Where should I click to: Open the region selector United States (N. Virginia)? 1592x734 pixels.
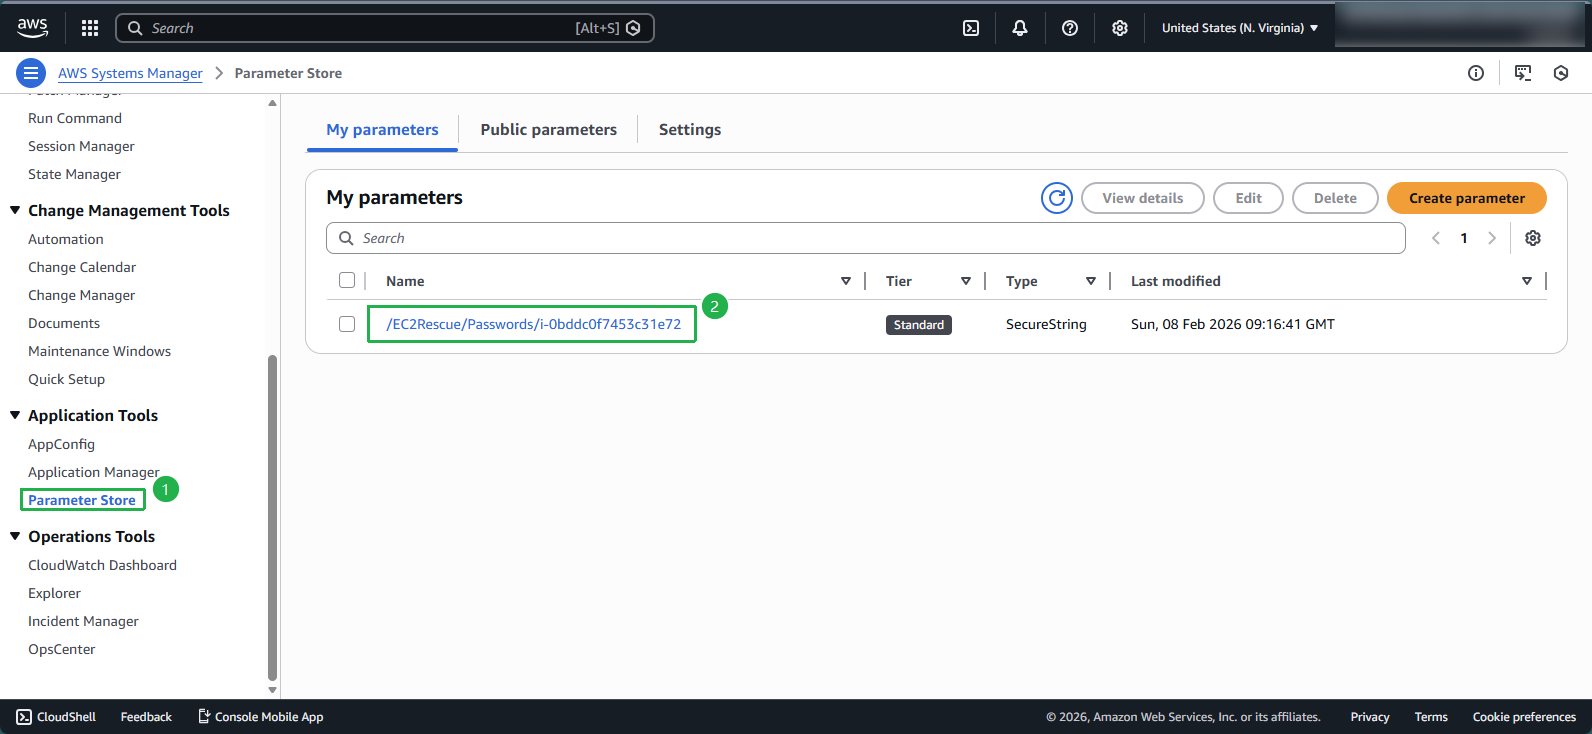click(x=1240, y=28)
